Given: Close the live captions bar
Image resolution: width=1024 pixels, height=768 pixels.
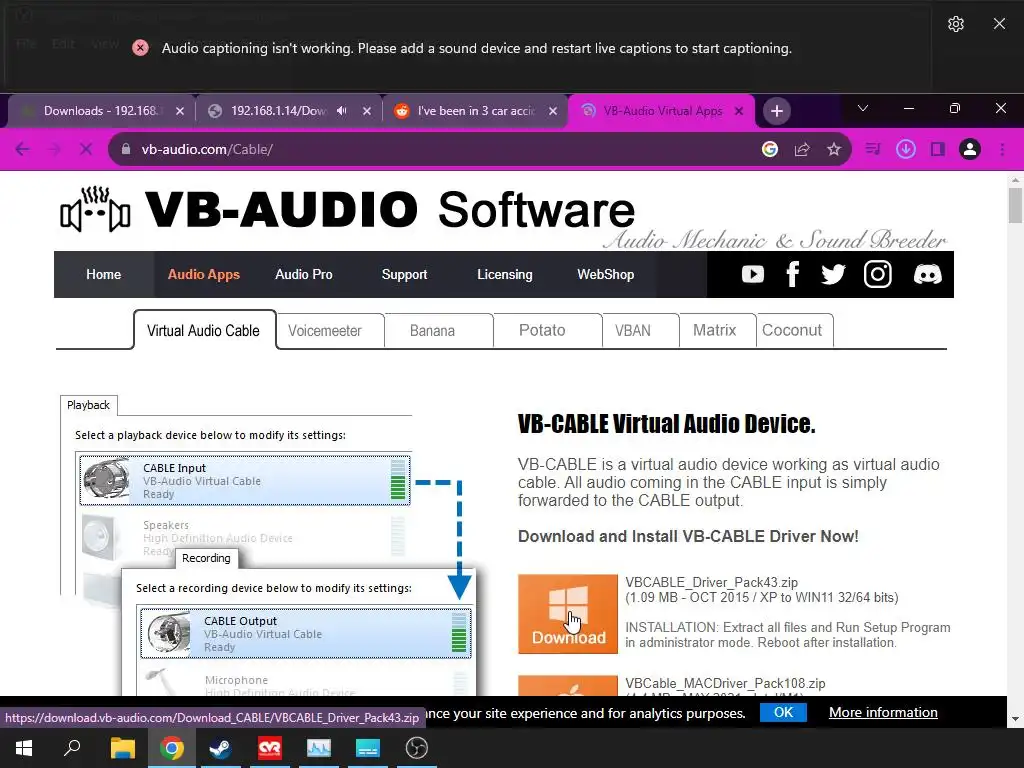Looking at the screenshot, I should click(x=999, y=24).
